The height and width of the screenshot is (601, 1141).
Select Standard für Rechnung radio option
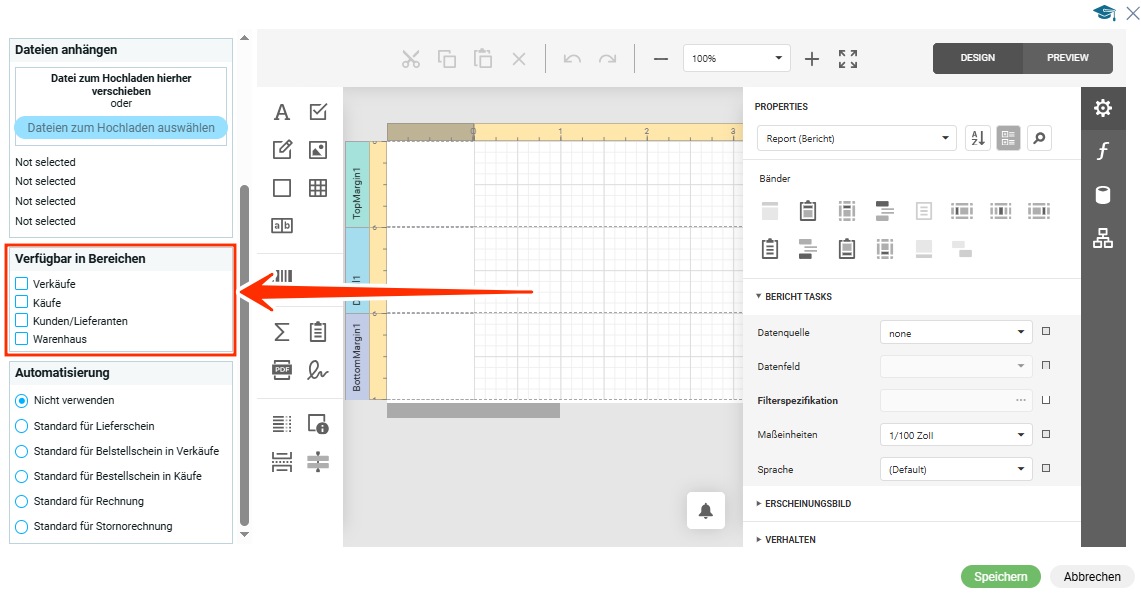22,501
